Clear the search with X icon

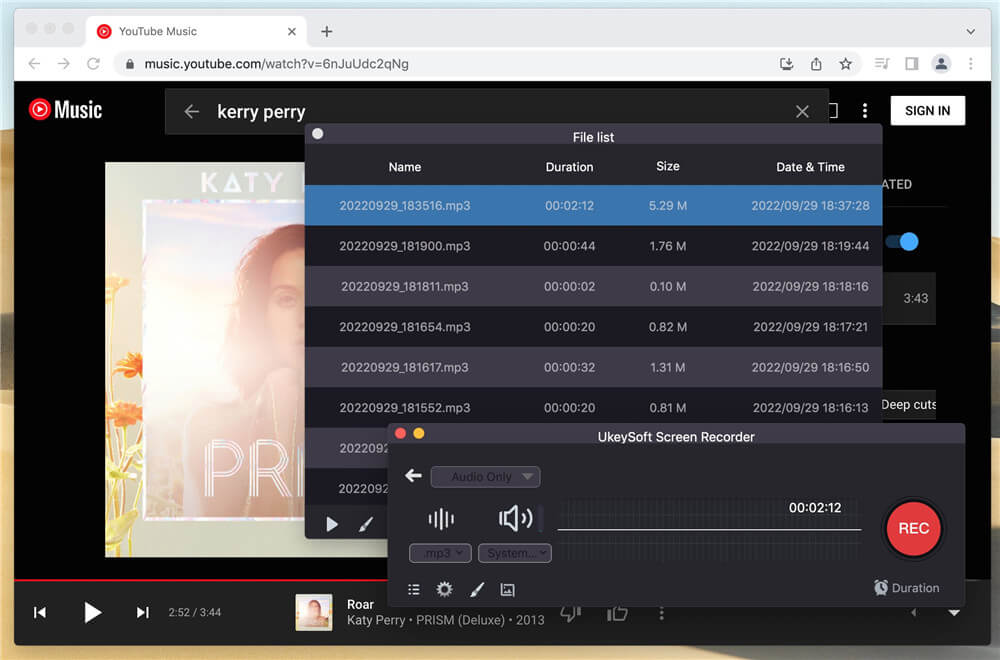[802, 112]
